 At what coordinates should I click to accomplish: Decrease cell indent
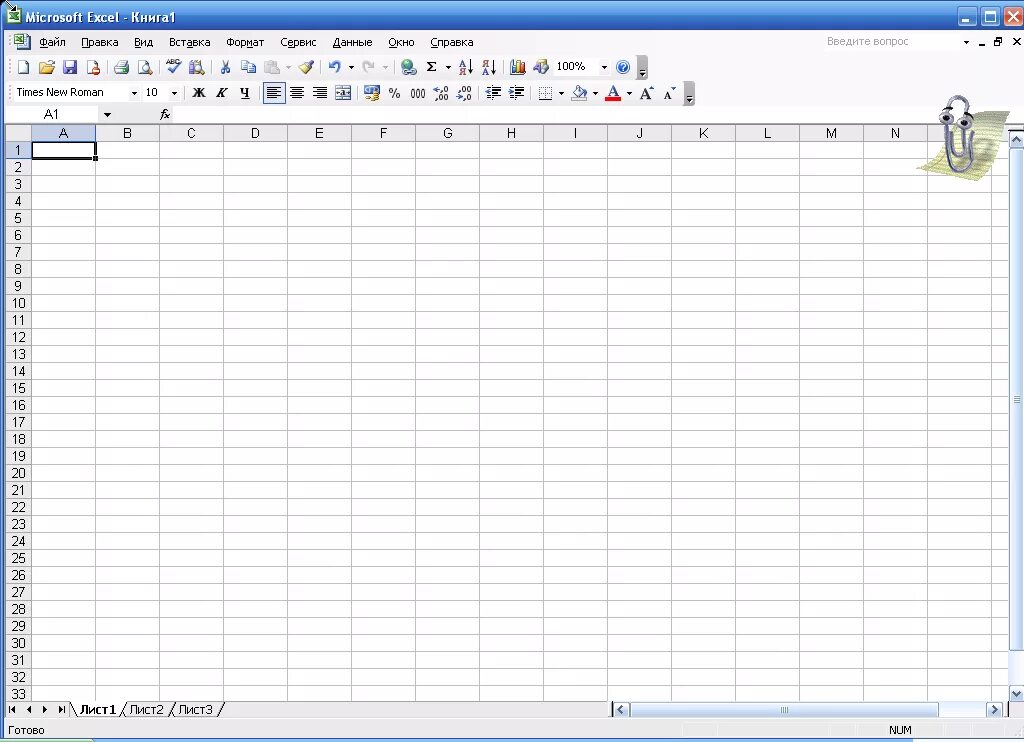tap(493, 93)
